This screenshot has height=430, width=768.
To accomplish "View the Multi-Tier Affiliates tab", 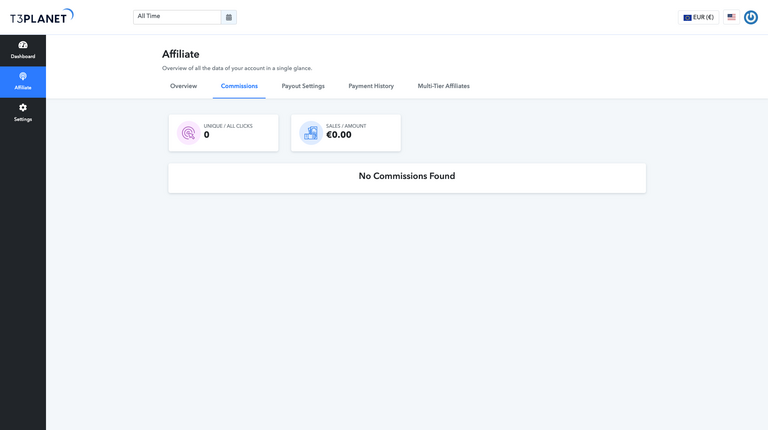I will click(443, 86).
